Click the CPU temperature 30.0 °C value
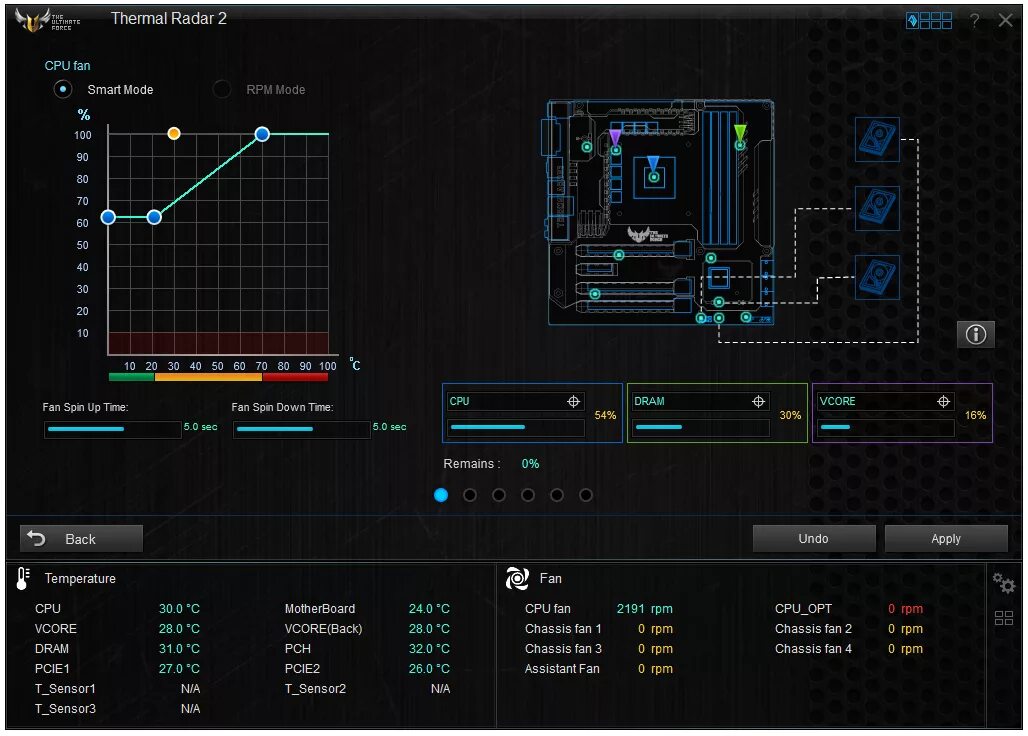This screenshot has height=736, width=1028. (x=179, y=608)
